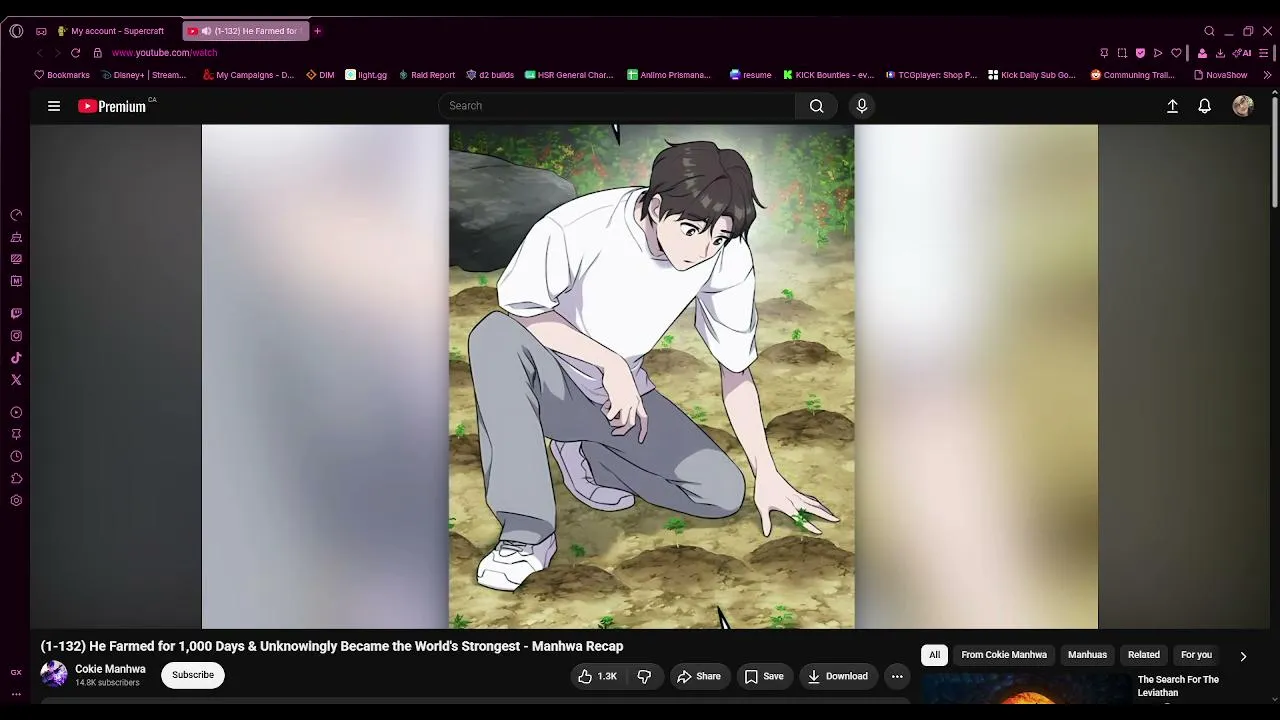The image size is (1280, 720).
Task: Open the browser AI assistant button
Action: coord(1242,53)
